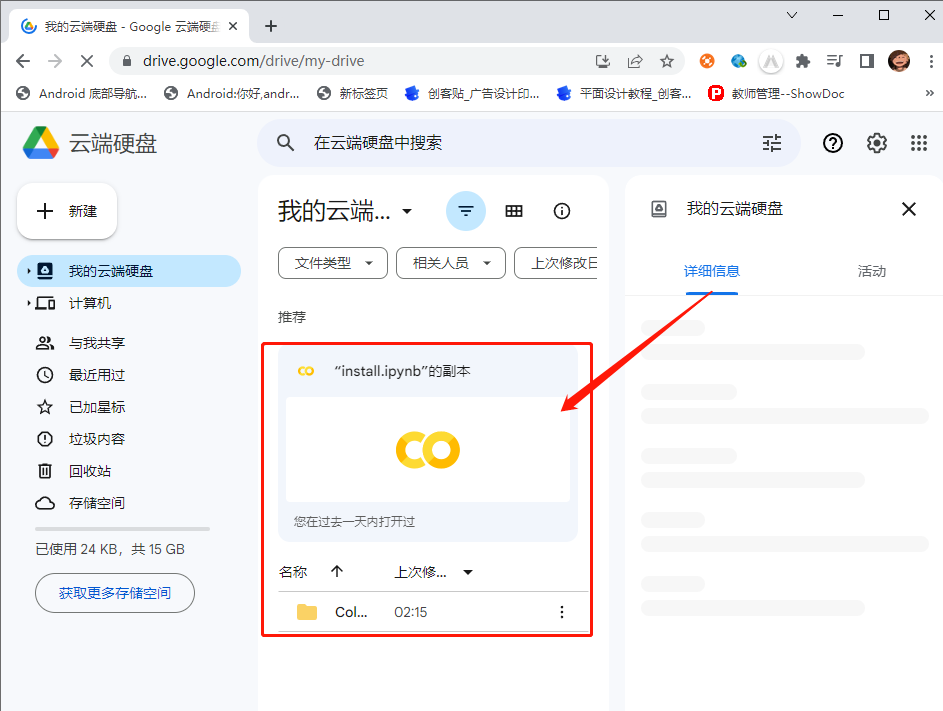Open more actions for Col... folder
Viewport: 943px width, 711px height.
click(x=561, y=612)
